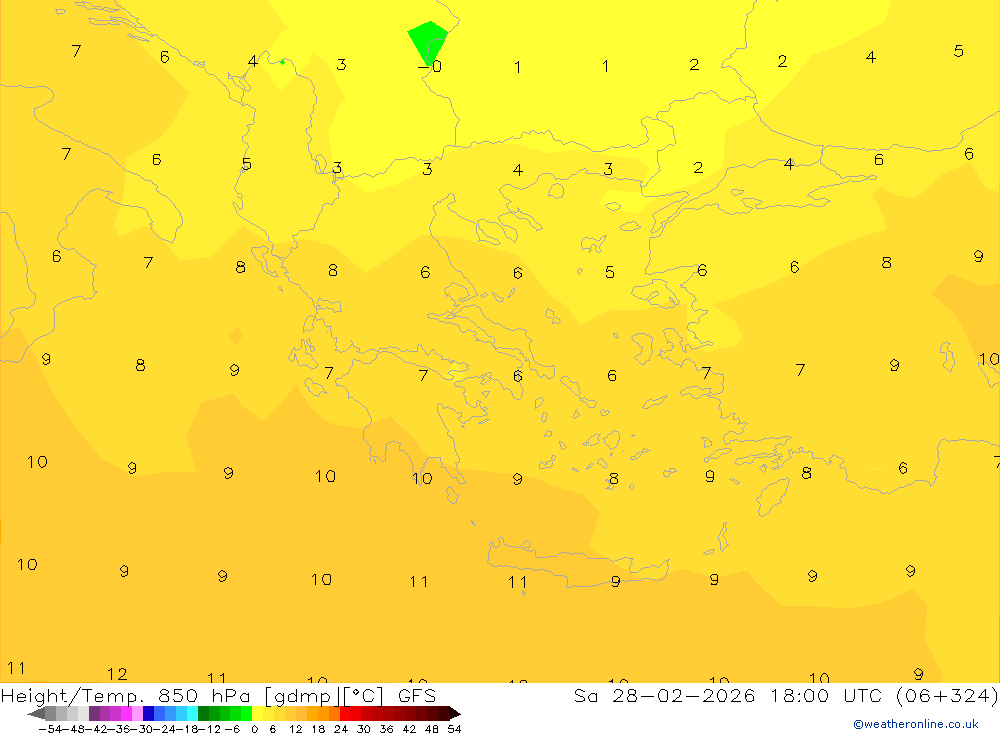
Task: Click the "GFS" model name text
Action: point(417,695)
